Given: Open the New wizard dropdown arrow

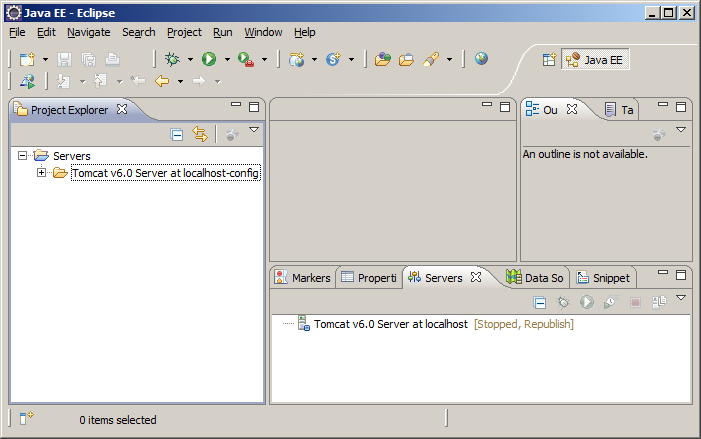Looking at the screenshot, I should (x=45, y=59).
